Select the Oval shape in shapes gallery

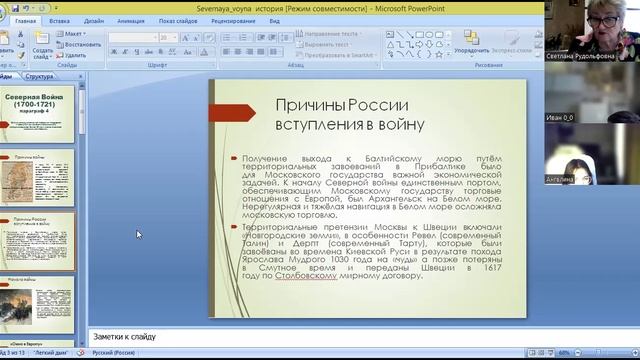pyautogui.click(x=429, y=35)
